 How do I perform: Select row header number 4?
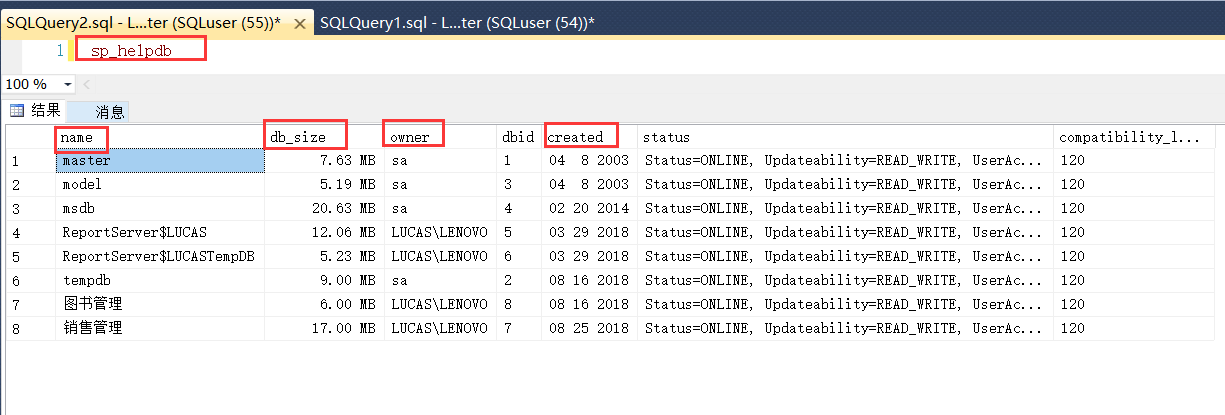click(30, 232)
